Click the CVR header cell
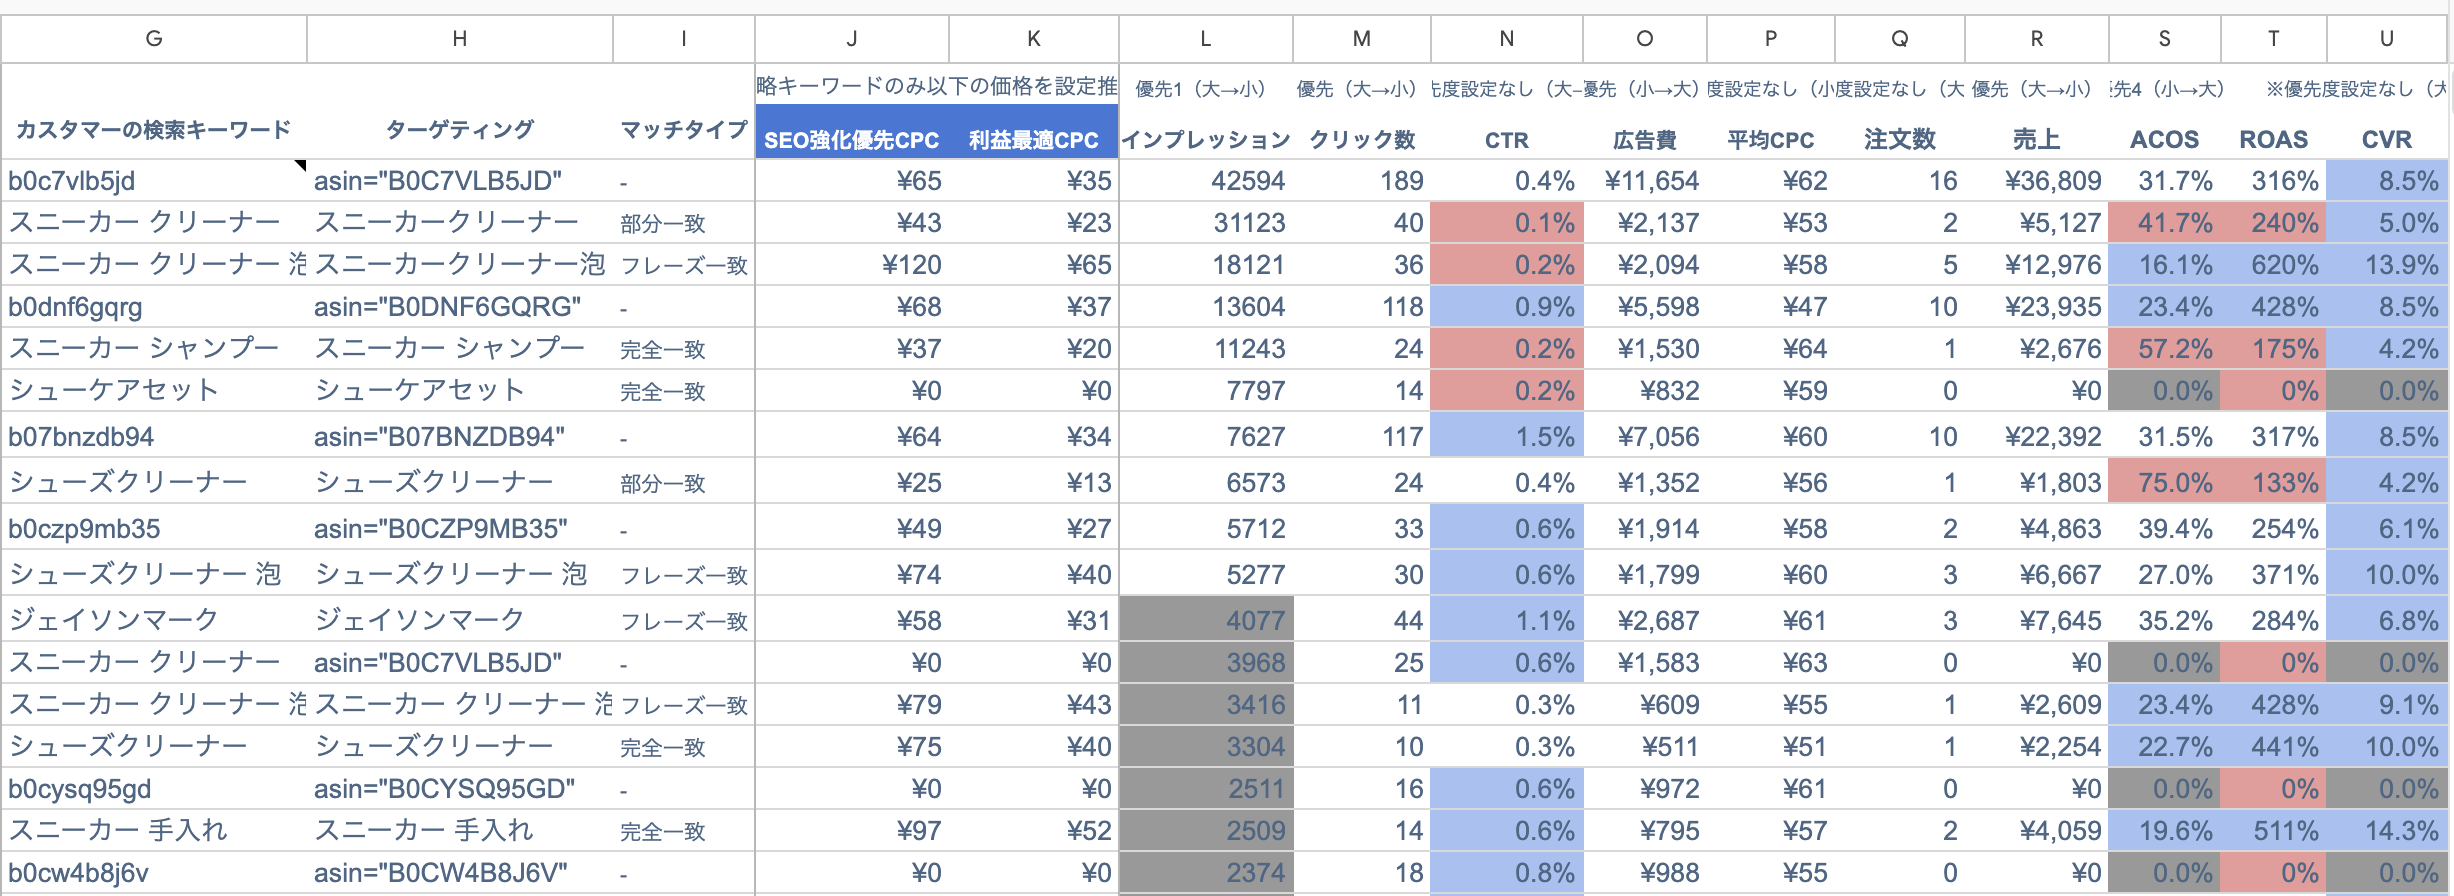2454x896 pixels. [2387, 140]
